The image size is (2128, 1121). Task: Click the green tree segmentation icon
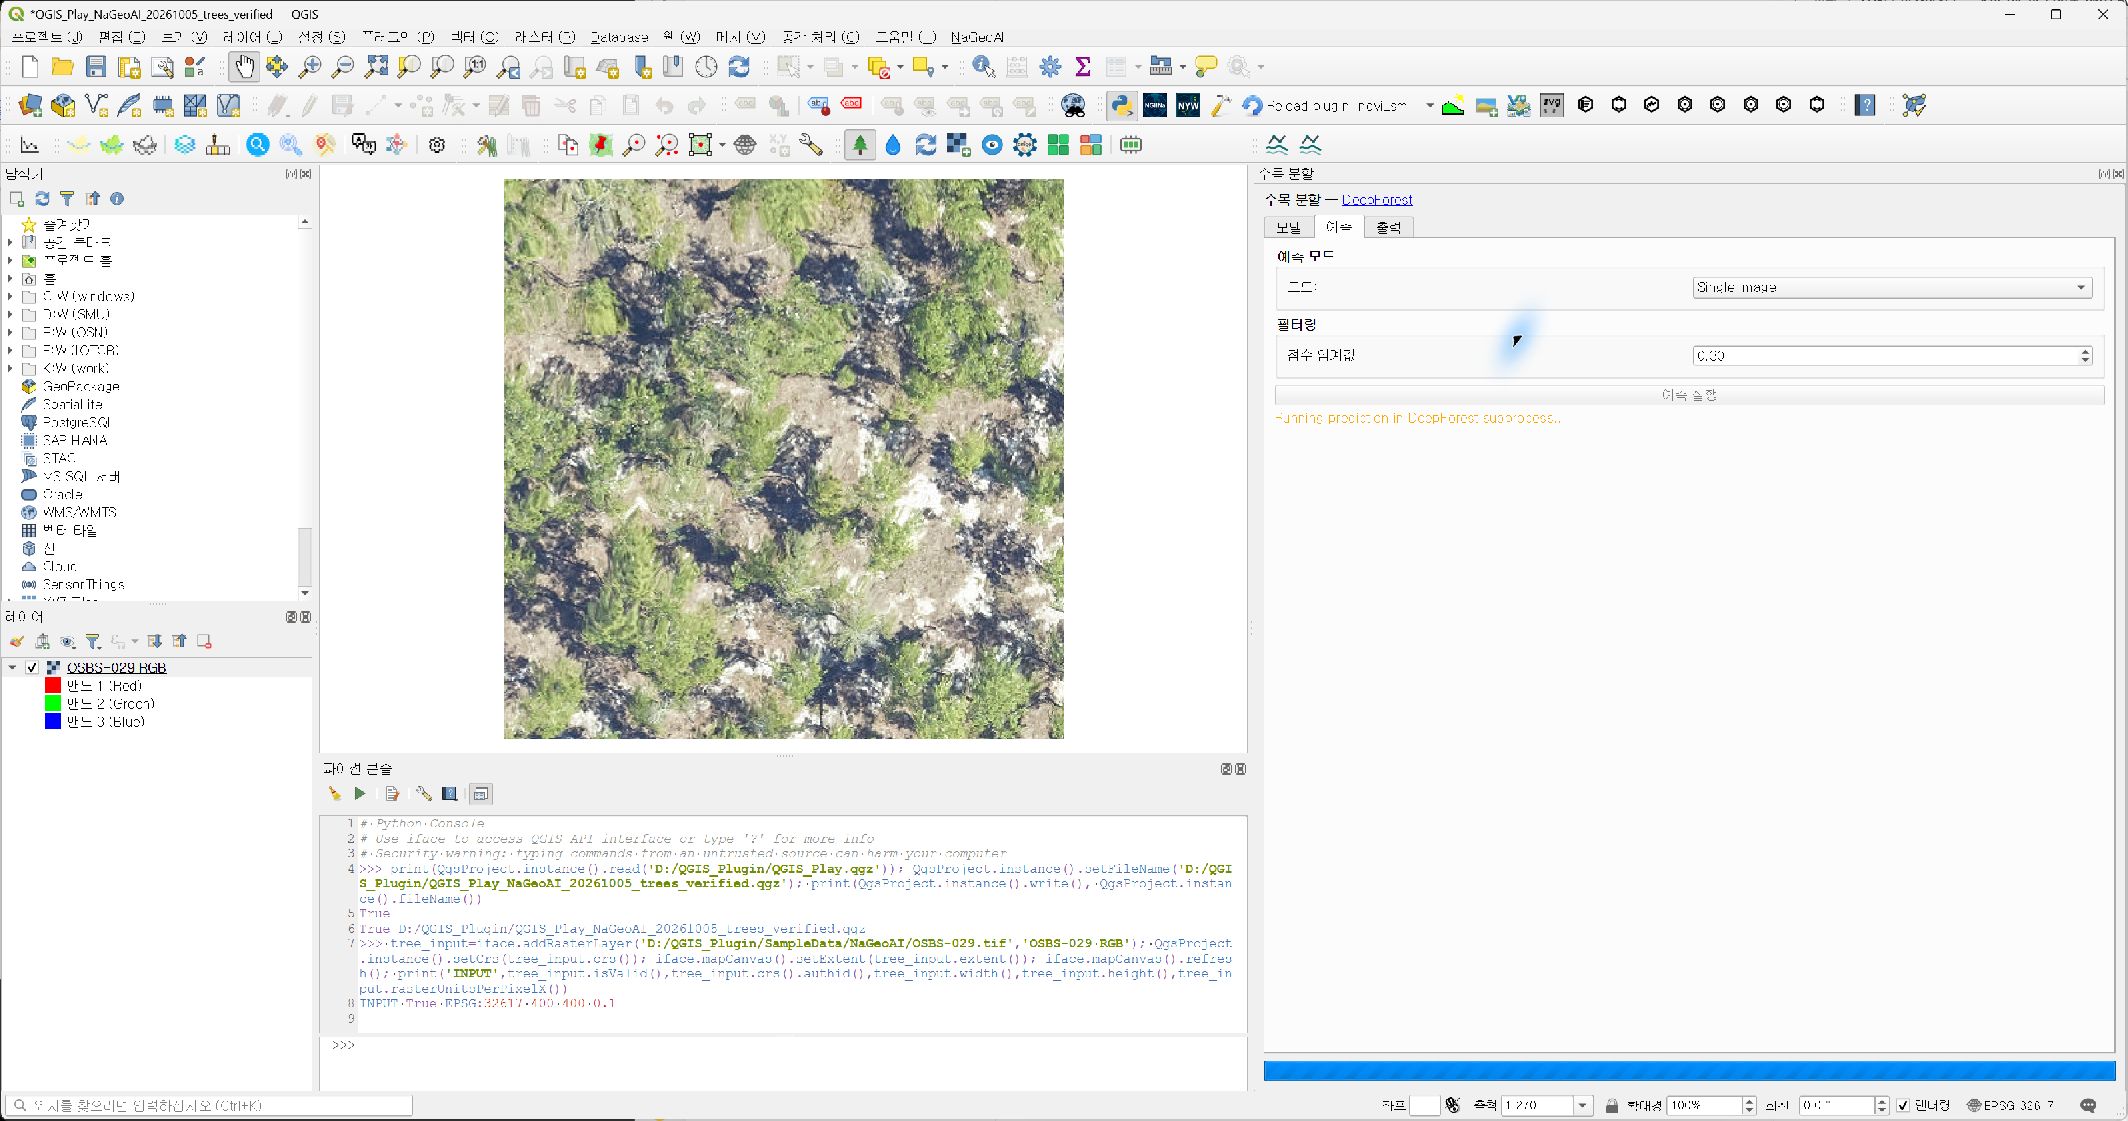pyautogui.click(x=860, y=145)
